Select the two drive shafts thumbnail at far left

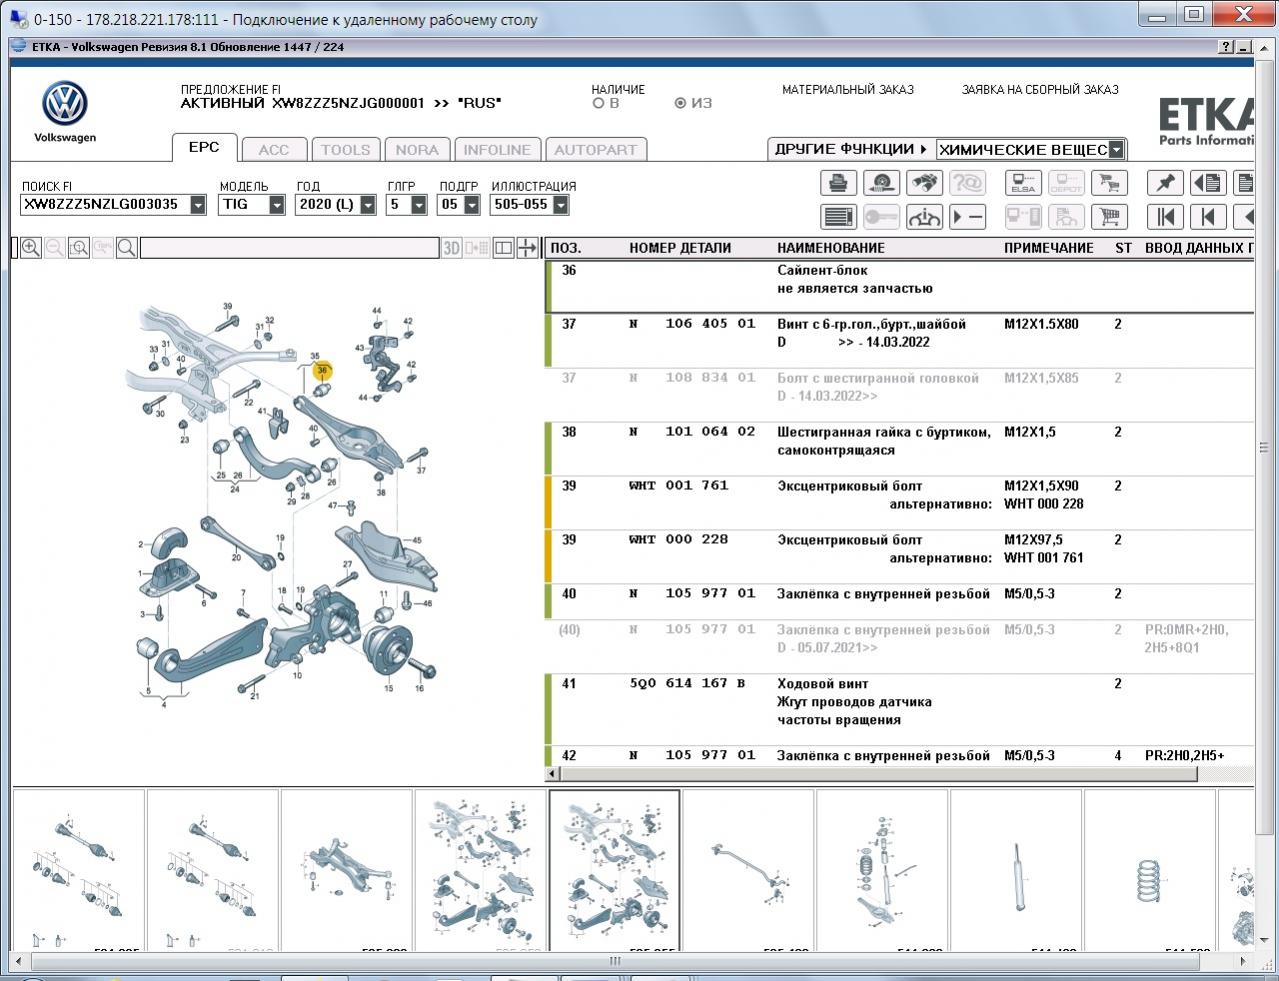point(78,868)
